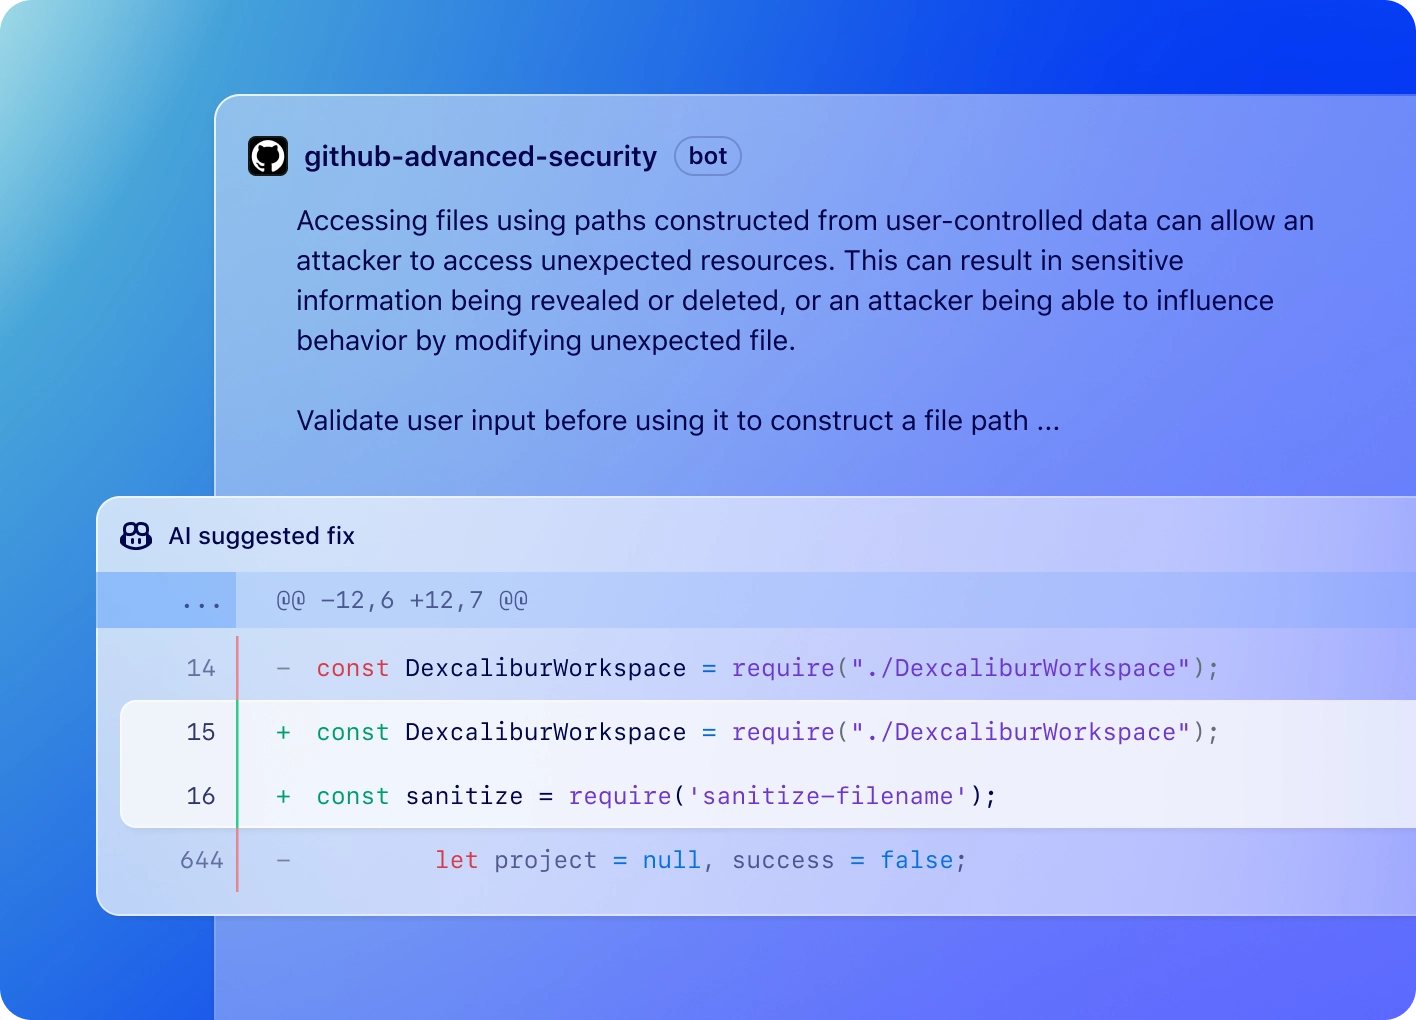
Task: Click line number 644 in the diff
Action: coord(201,860)
